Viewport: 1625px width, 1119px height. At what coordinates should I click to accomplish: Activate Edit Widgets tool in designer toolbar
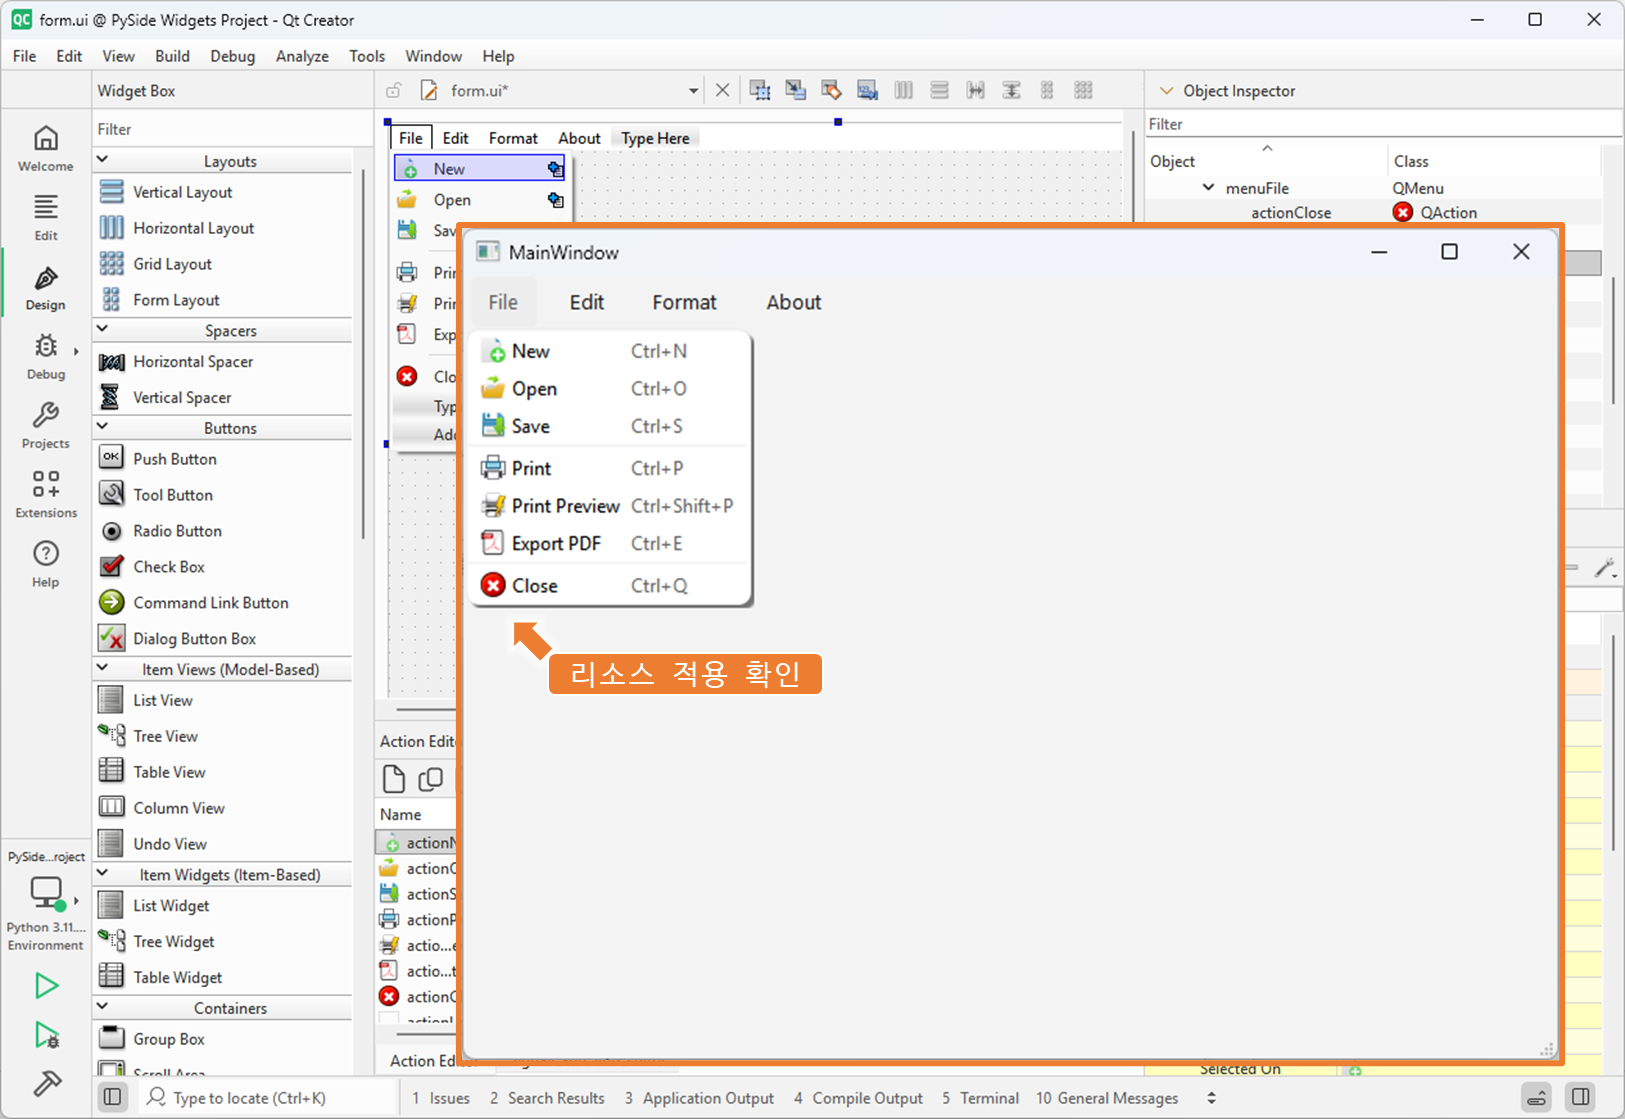pos(760,91)
